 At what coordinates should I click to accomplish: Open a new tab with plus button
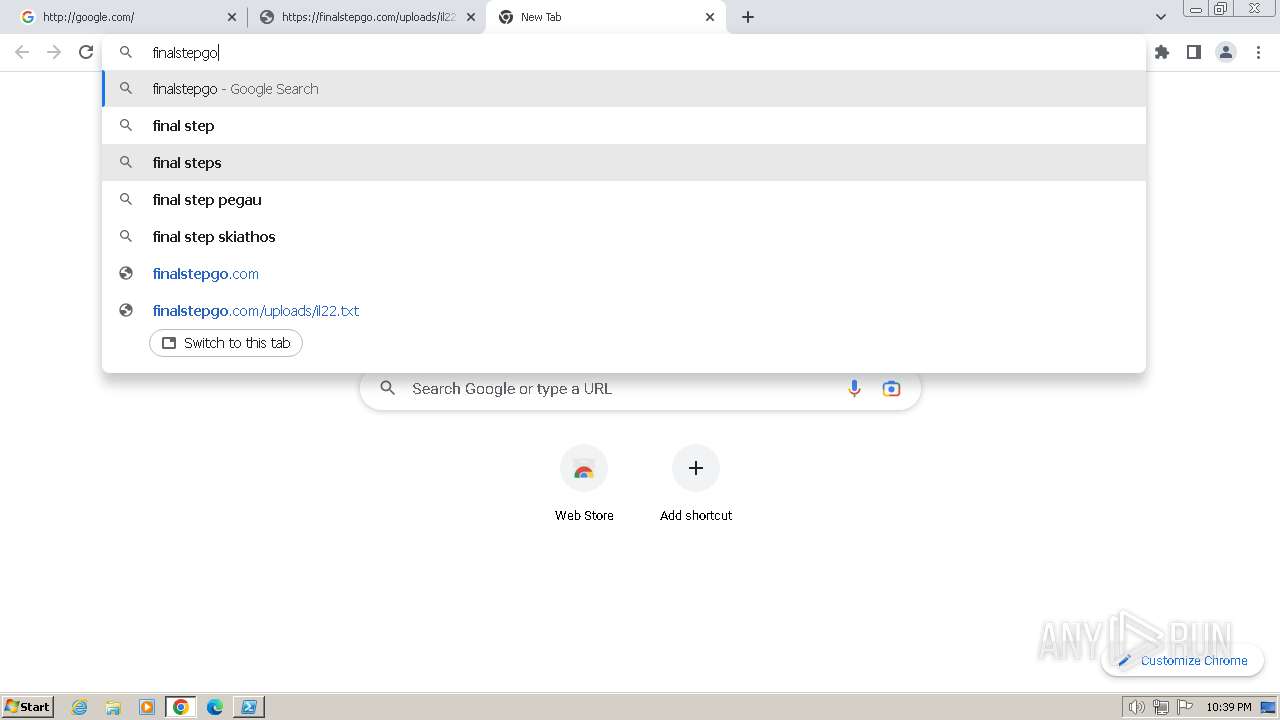coord(748,17)
